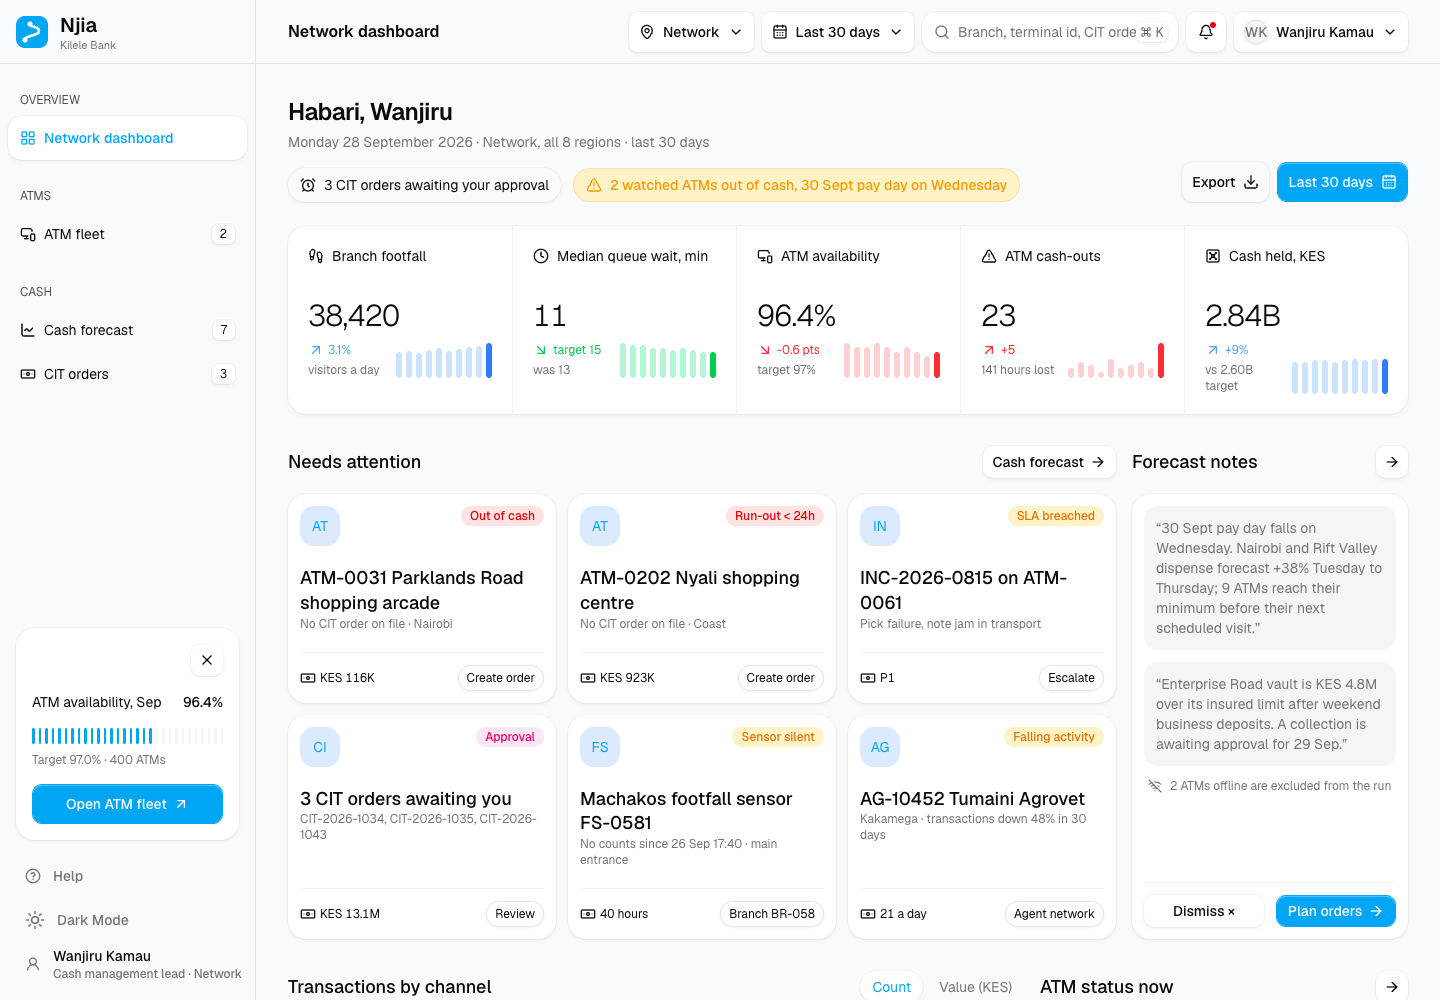Click the AG avatar on Tumaini card
The image size is (1440, 1000).
[880, 747]
